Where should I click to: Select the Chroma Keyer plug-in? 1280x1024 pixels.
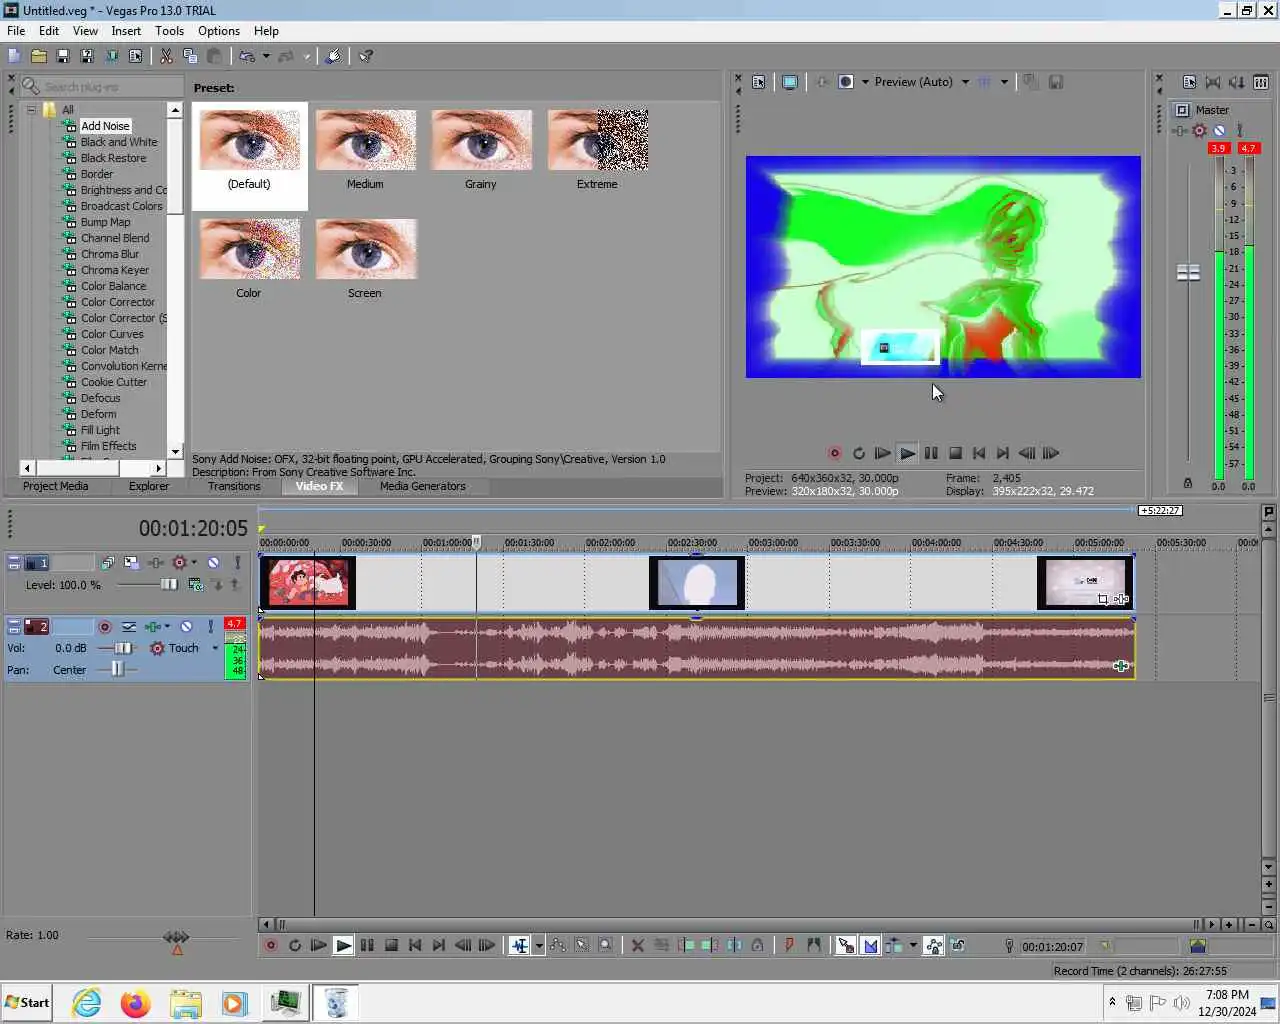[114, 270]
